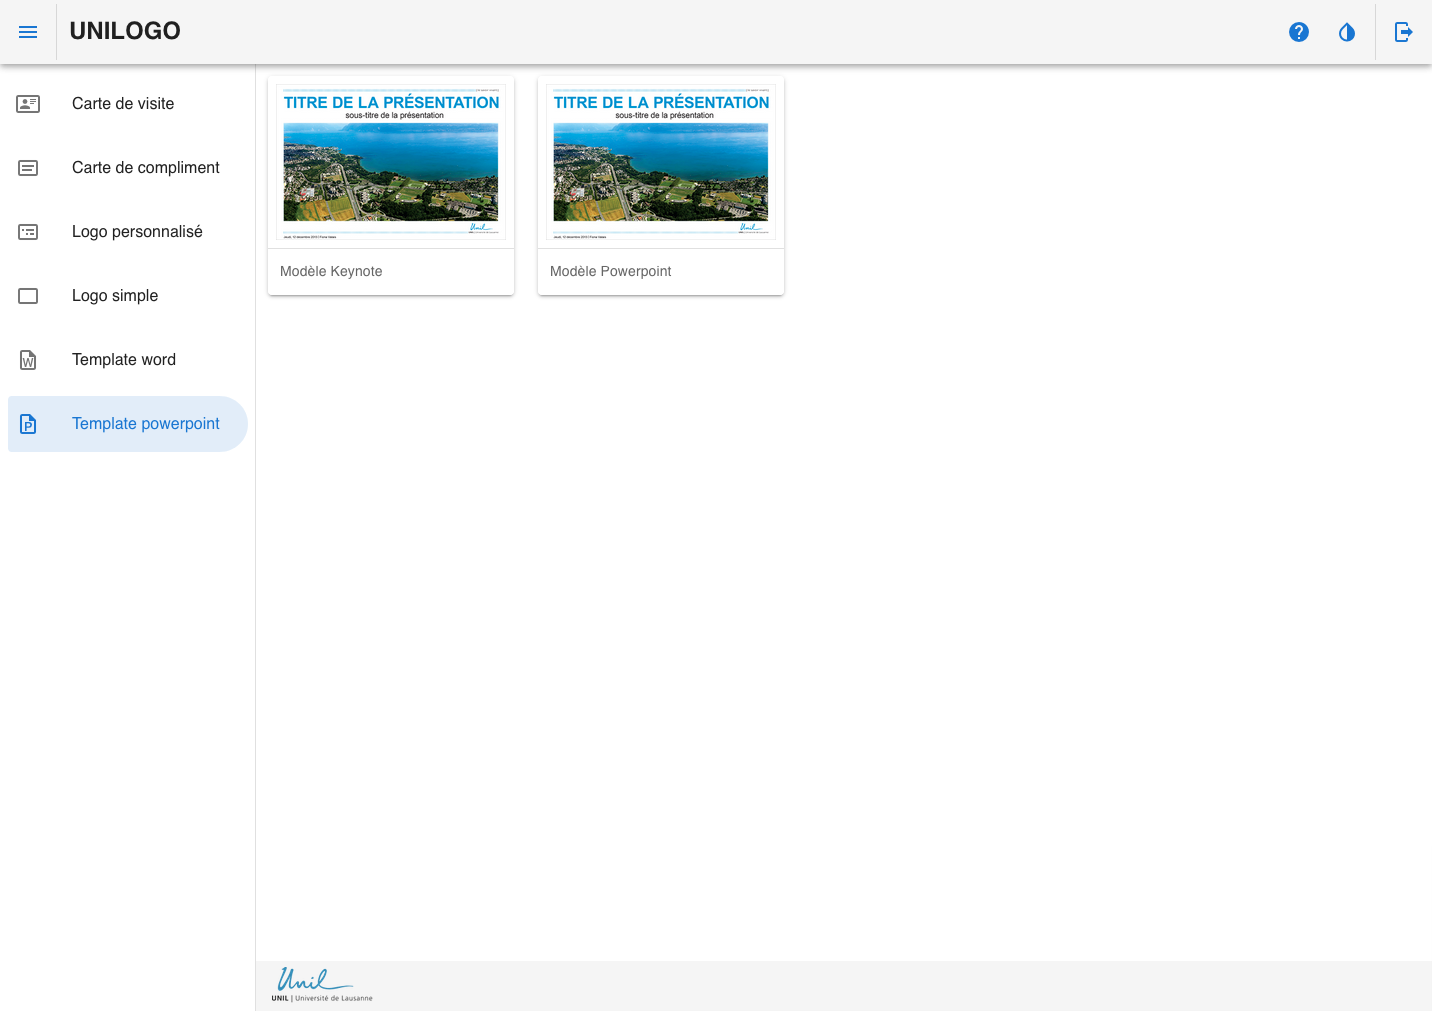Click the Unil logo in the footer
The width and height of the screenshot is (1432, 1011).
pyautogui.click(x=321, y=984)
